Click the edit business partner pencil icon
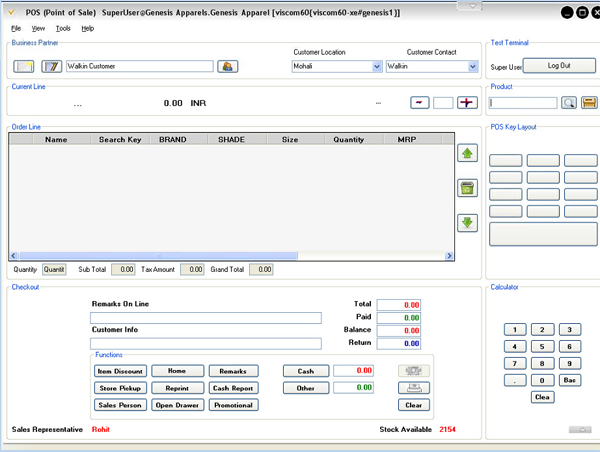Image resolution: width=600 pixels, height=452 pixels. (52, 66)
